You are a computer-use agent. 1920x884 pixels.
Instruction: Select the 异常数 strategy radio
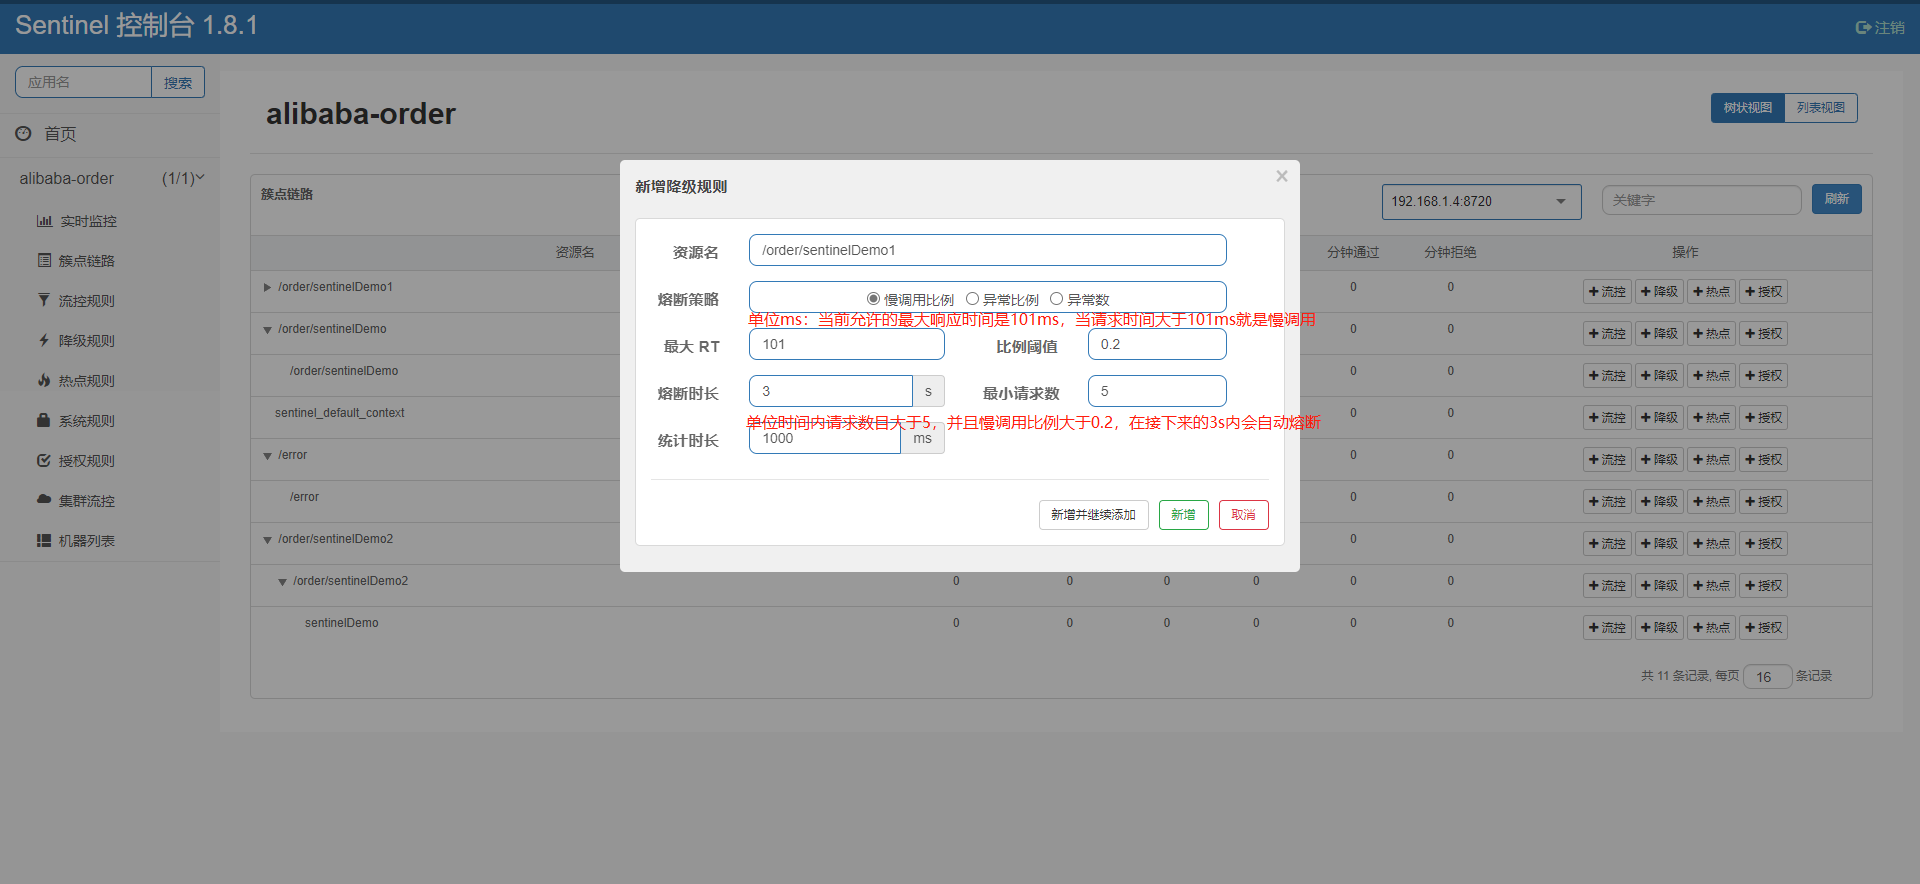tap(1056, 299)
